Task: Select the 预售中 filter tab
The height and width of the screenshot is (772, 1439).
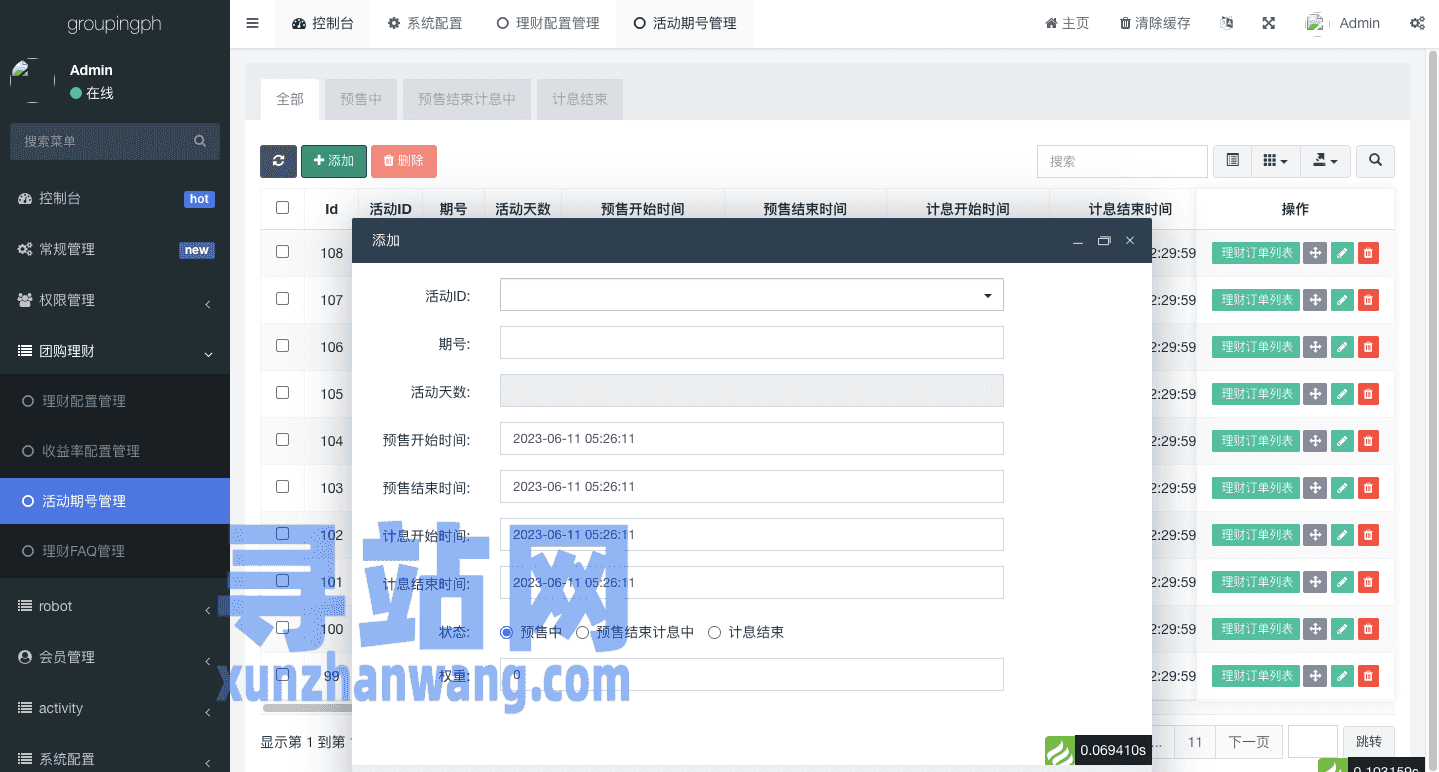Action: 360,99
